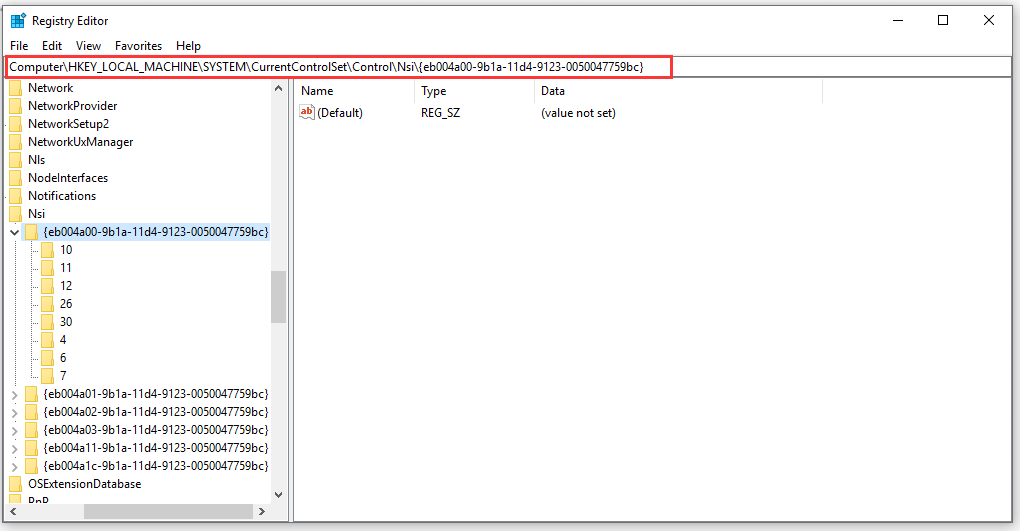Open the File menu
Viewport: 1020px width, 531px height.
pyautogui.click(x=19, y=46)
